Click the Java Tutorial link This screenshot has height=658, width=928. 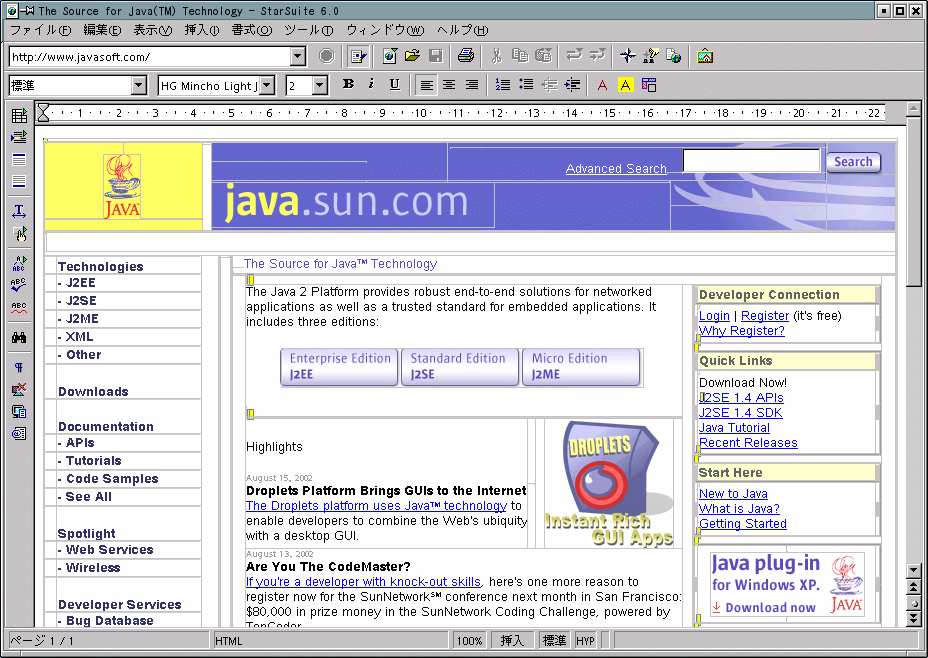(734, 428)
